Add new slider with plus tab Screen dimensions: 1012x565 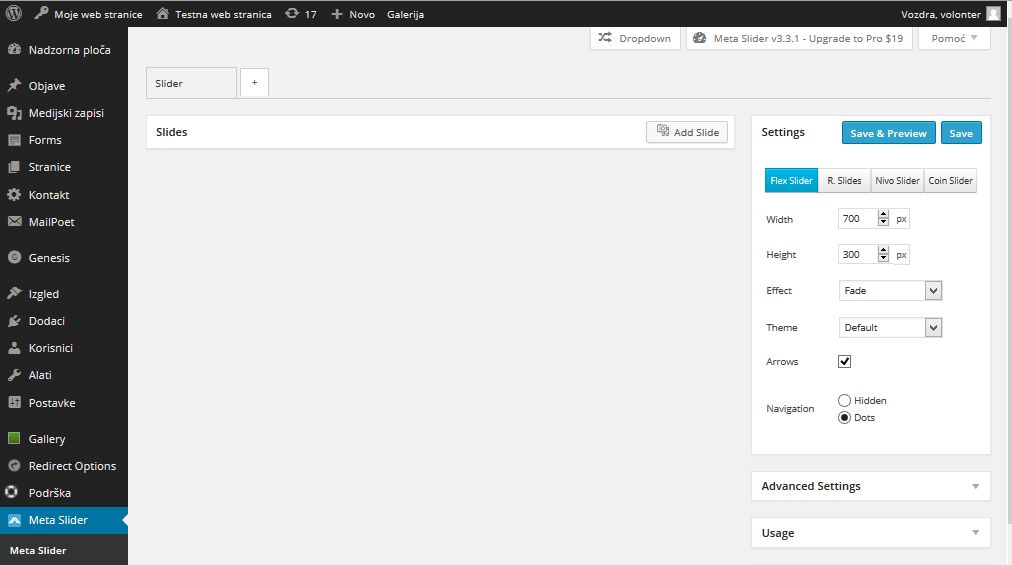(254, 83)
